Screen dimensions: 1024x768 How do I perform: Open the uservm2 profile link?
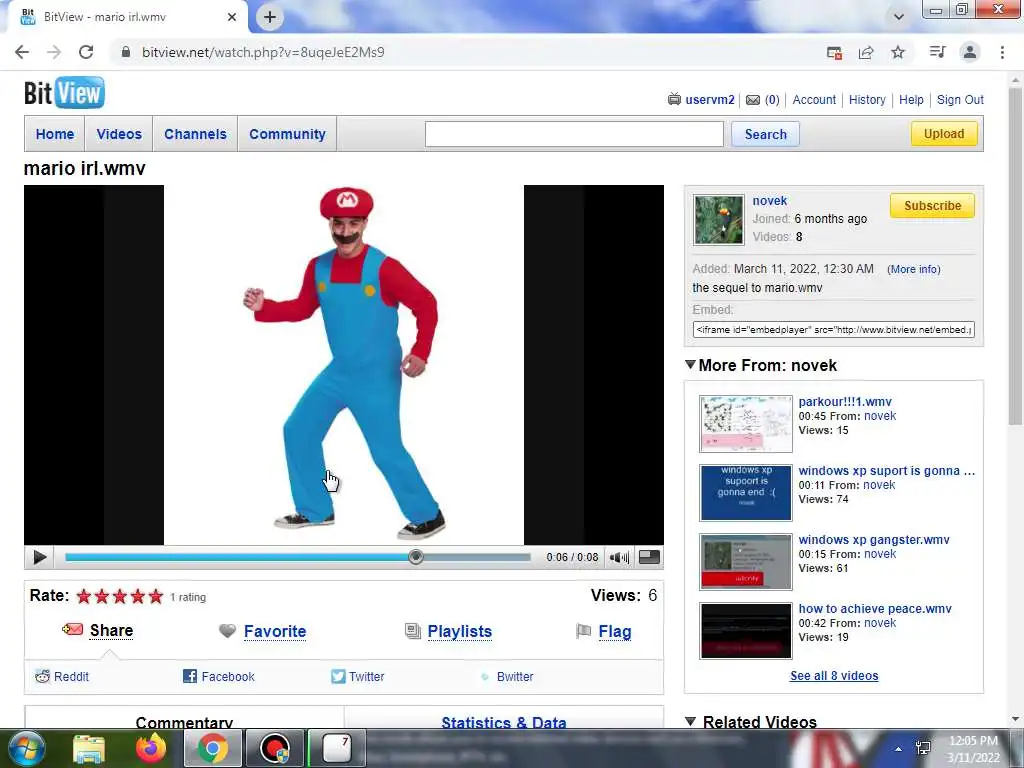pyautogui.click(x=710, y=100)
